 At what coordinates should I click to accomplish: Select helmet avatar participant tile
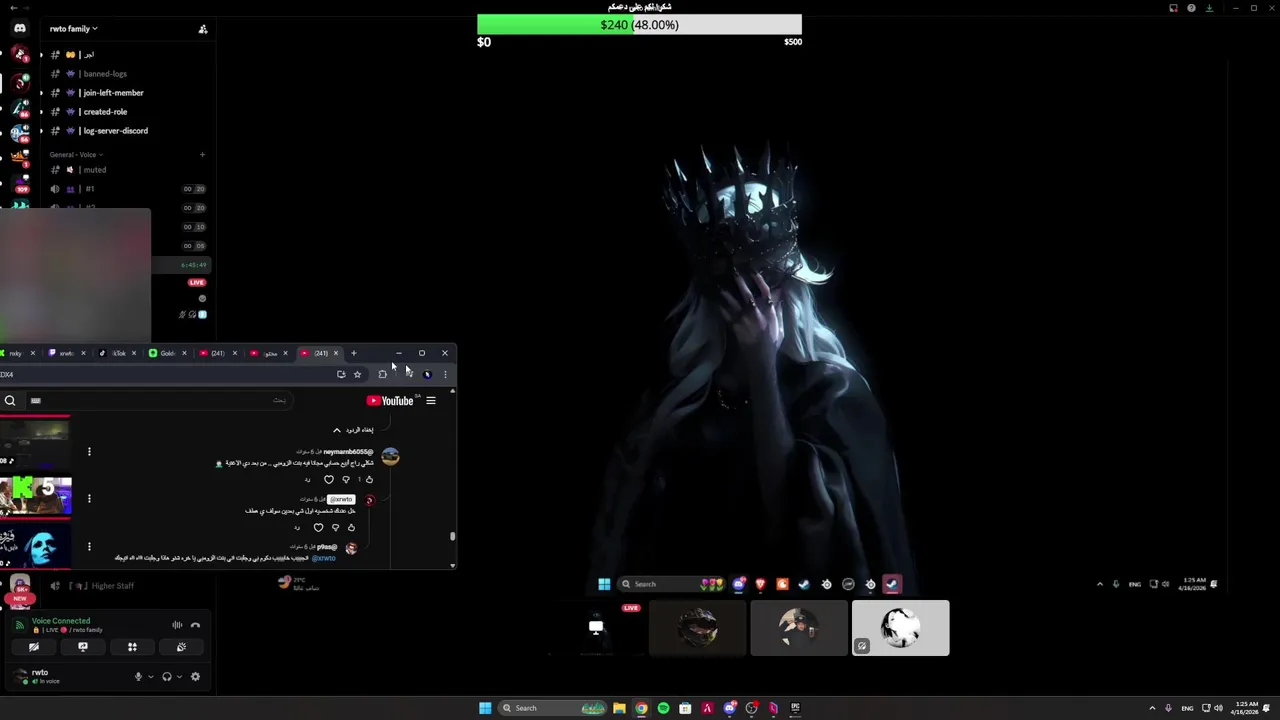(698, 628)
